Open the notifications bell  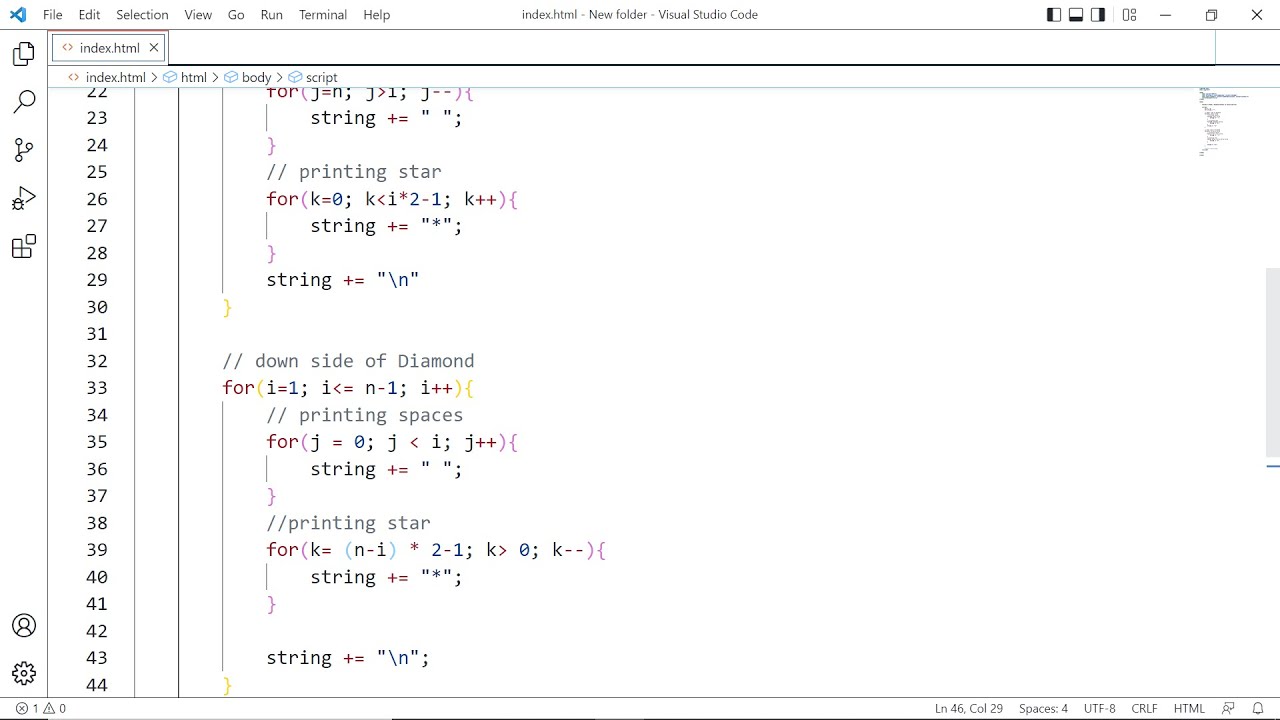point(1258,708)
